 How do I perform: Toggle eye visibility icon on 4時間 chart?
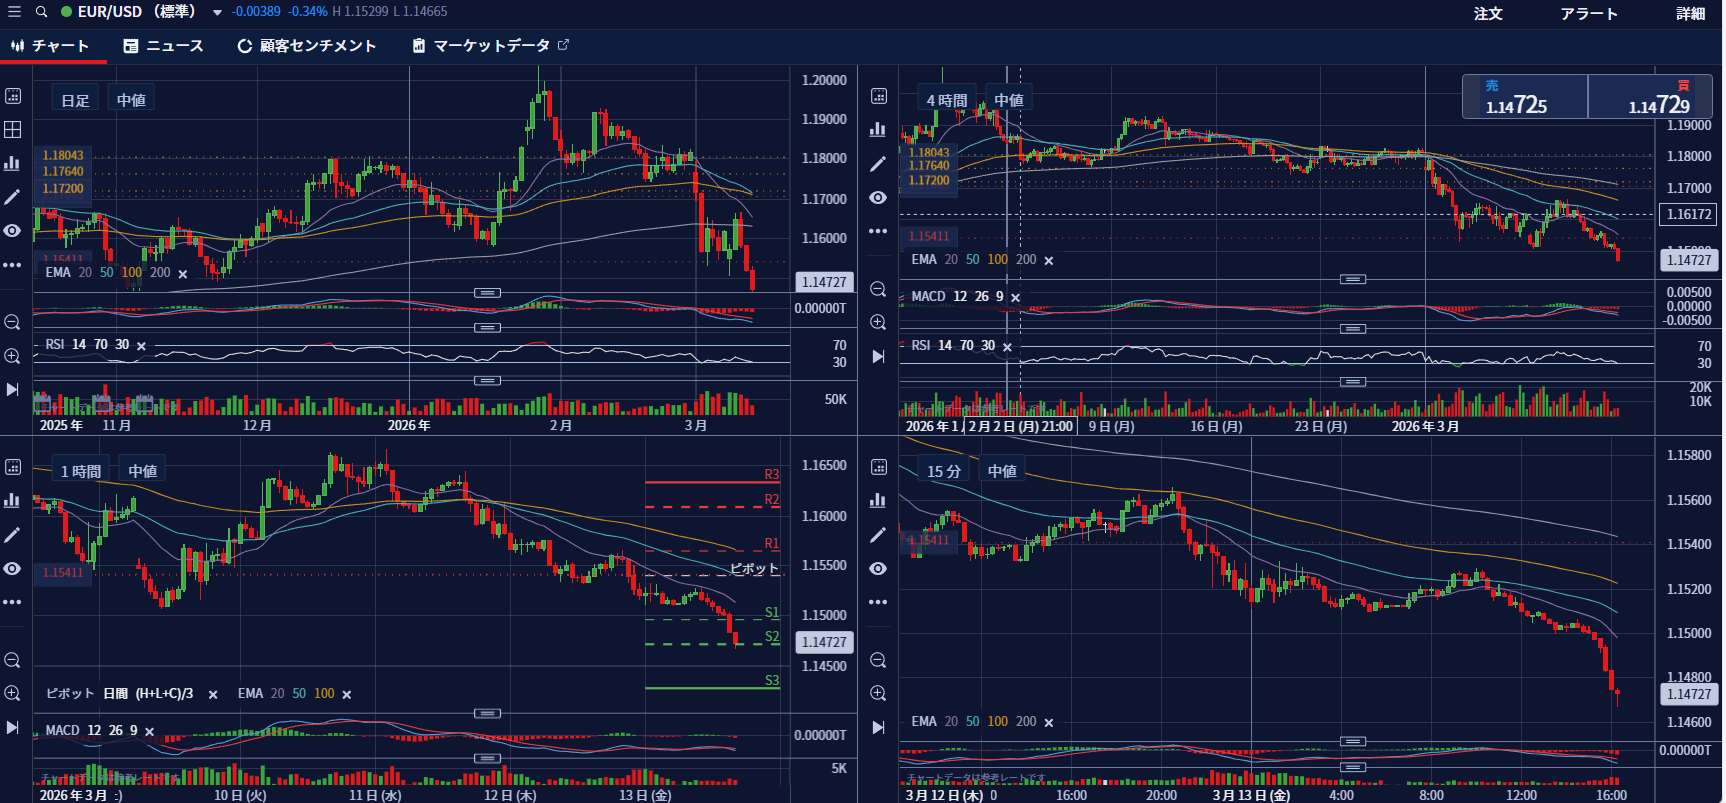coord(878,198)
